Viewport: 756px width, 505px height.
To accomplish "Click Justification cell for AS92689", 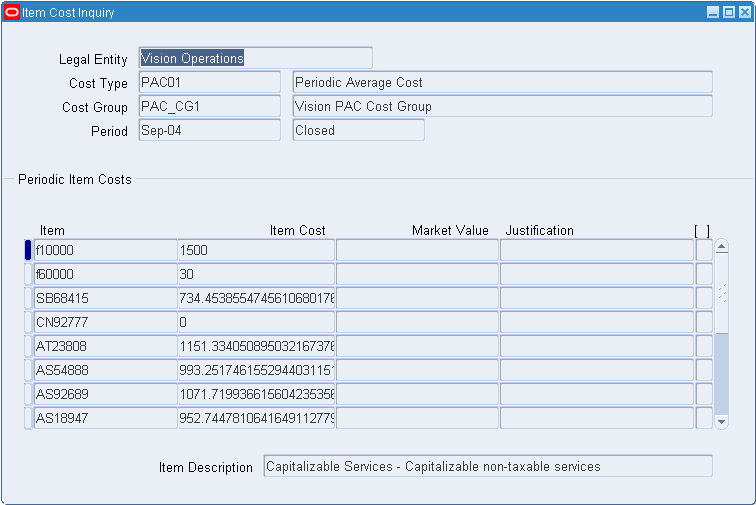I will pos(597,394).
